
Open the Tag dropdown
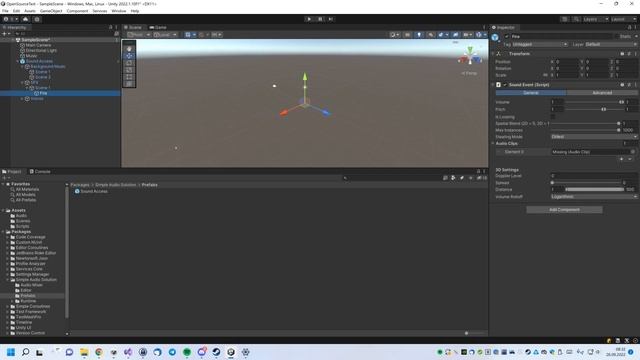(540, 44)
